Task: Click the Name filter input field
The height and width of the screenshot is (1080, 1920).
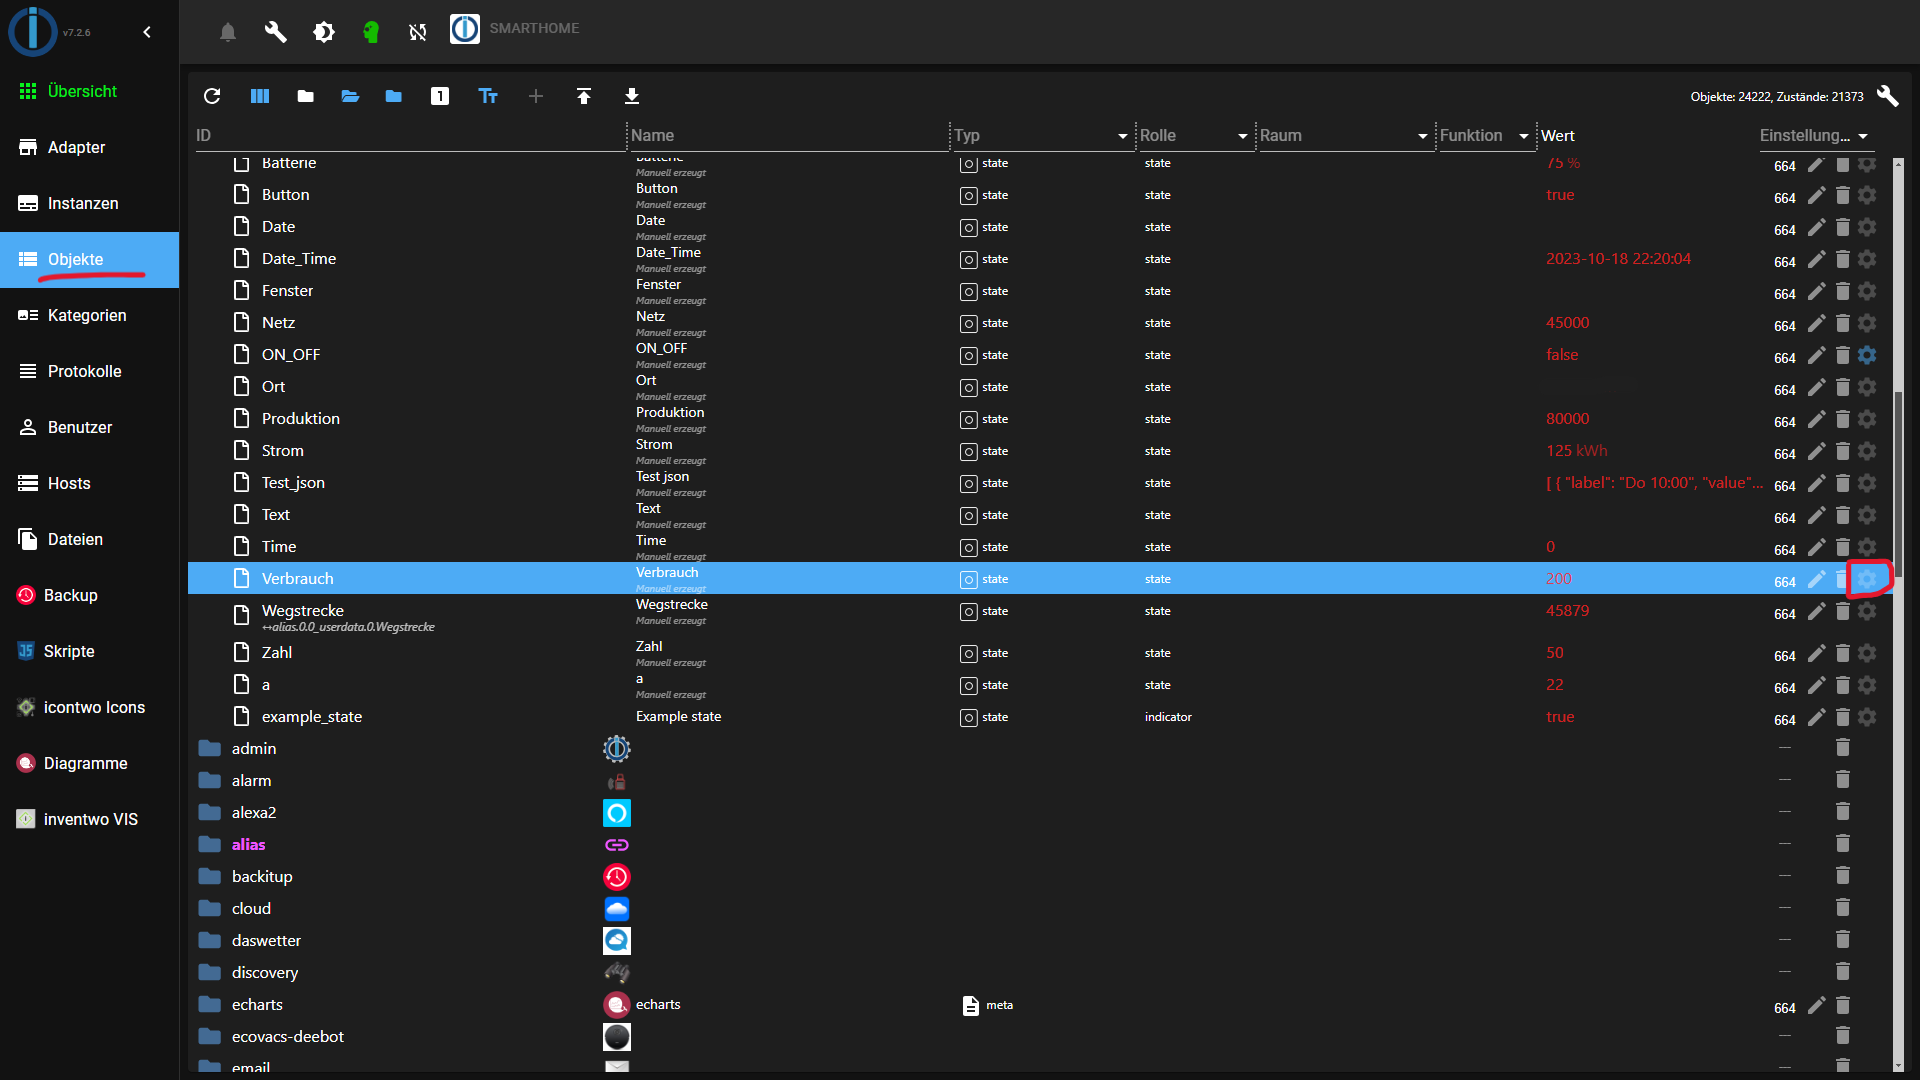Action: 789,135
